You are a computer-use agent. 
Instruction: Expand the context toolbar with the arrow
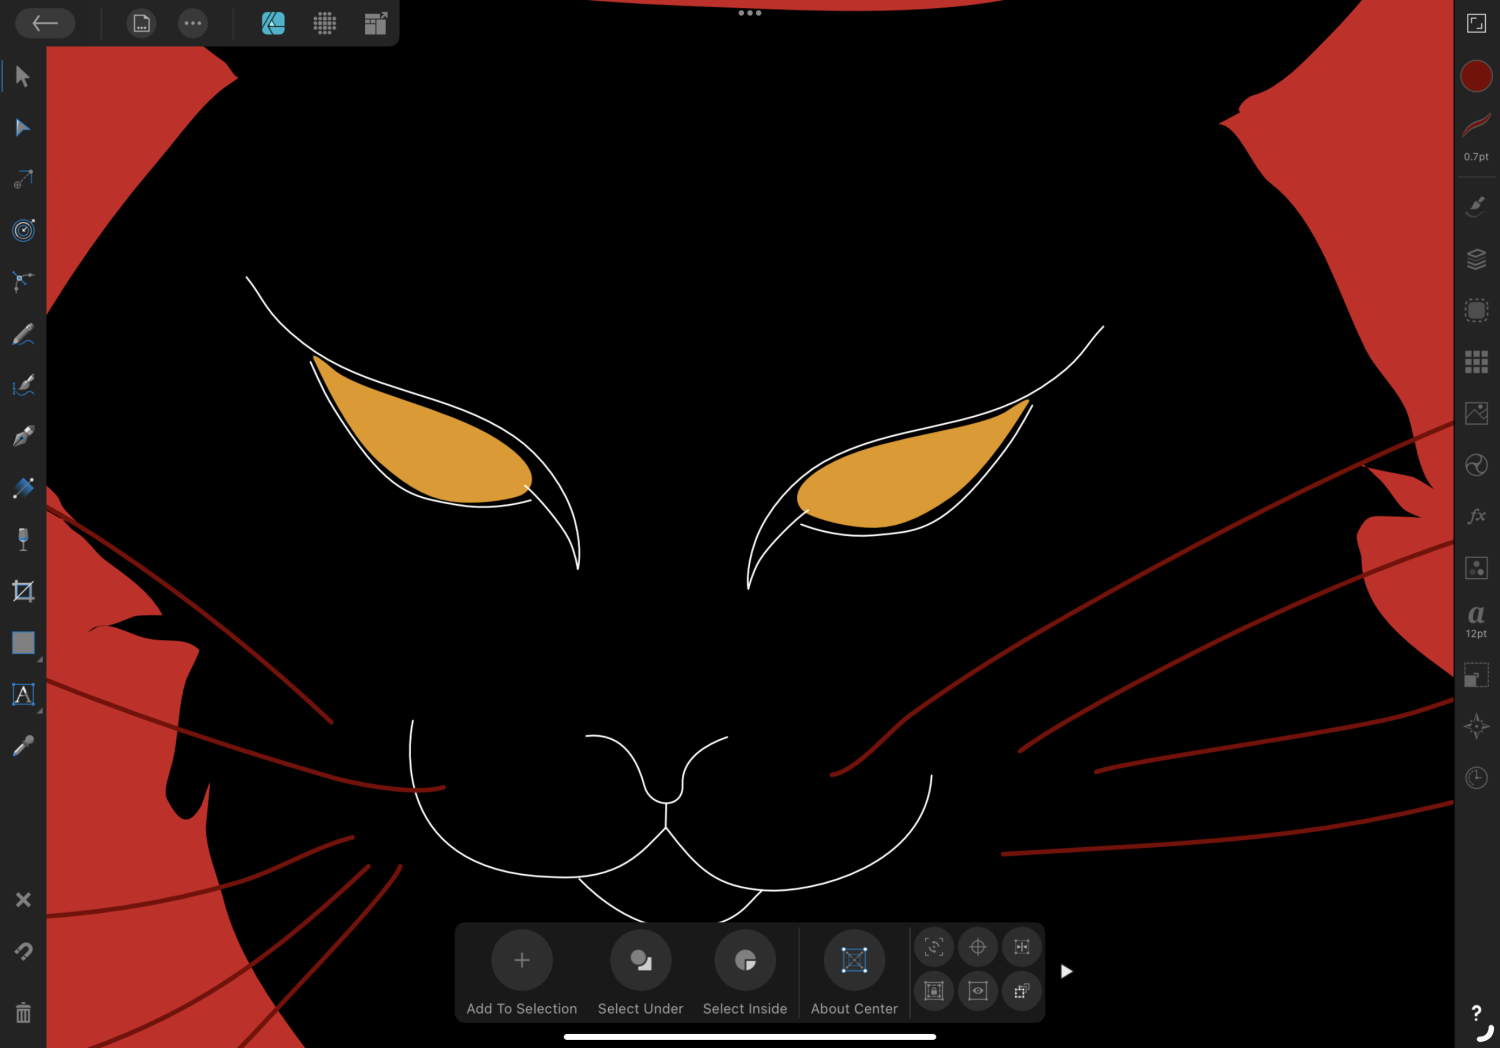click(x=1066, y=971)
